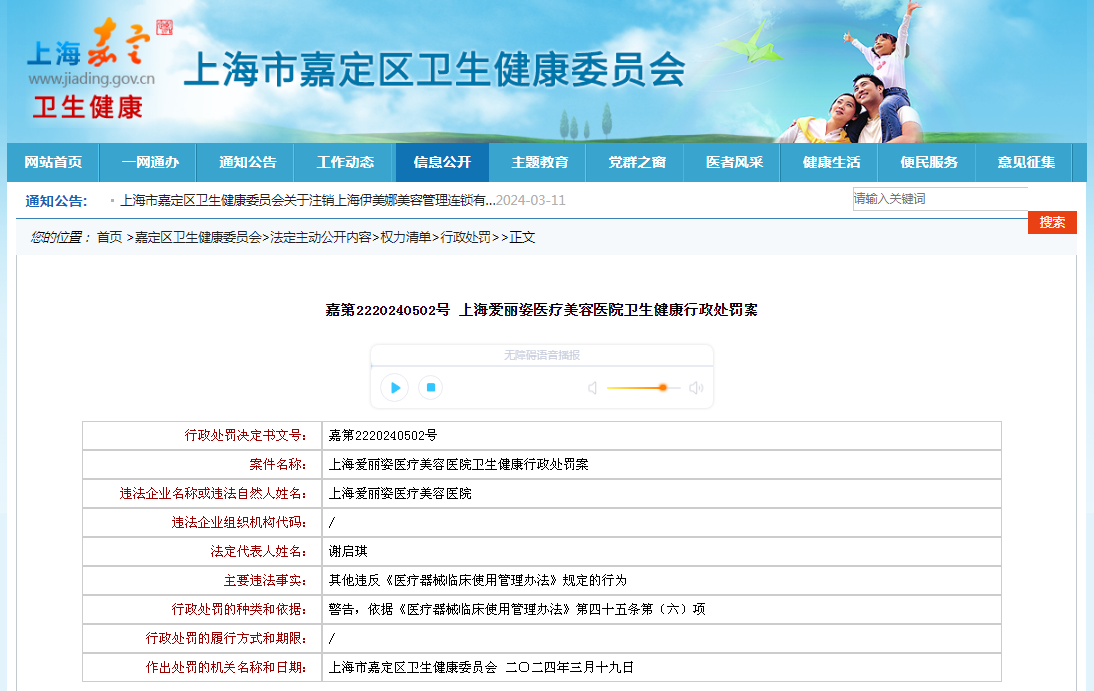Click the low volume speaker icon
This screenshot has width=1094, height=691.
pyautogui.click(x=592, y=388)
